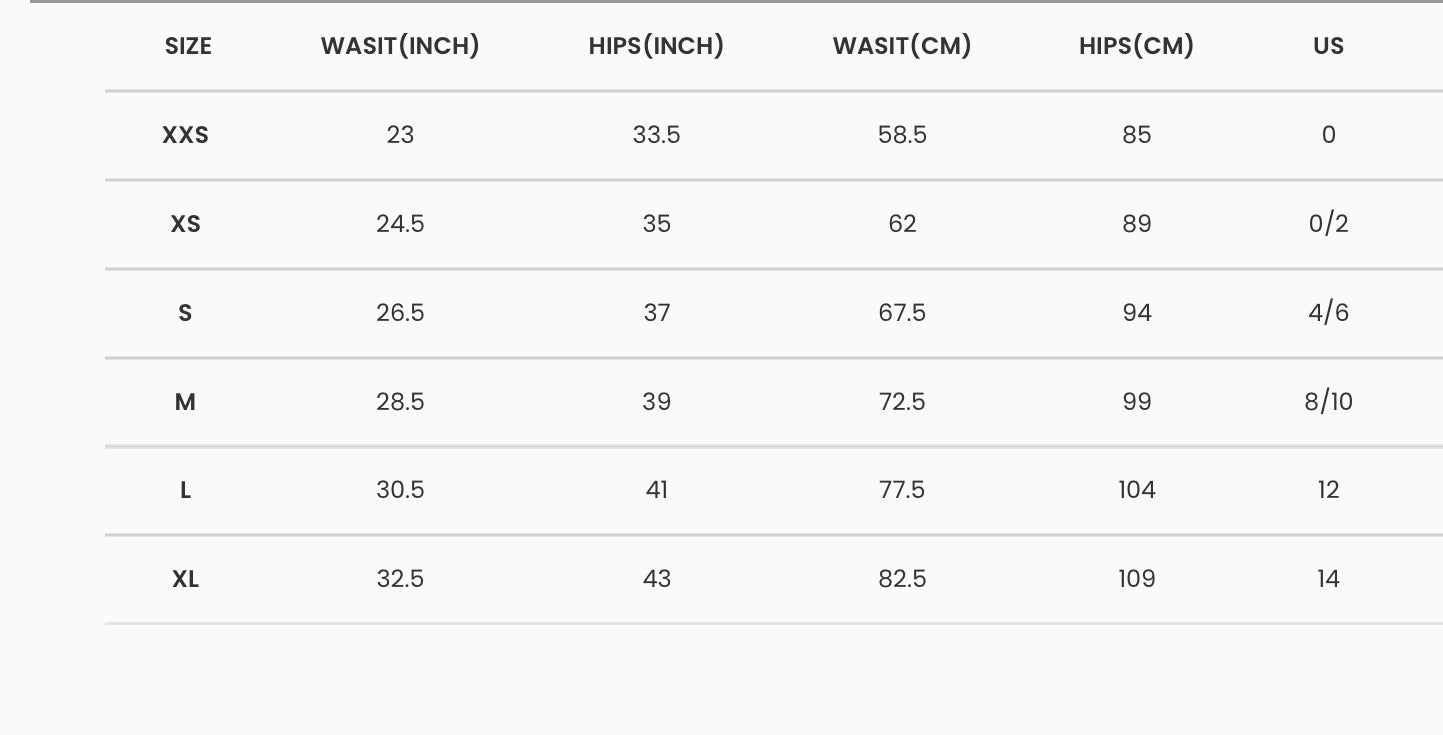Click the SIZE column header

188,46
